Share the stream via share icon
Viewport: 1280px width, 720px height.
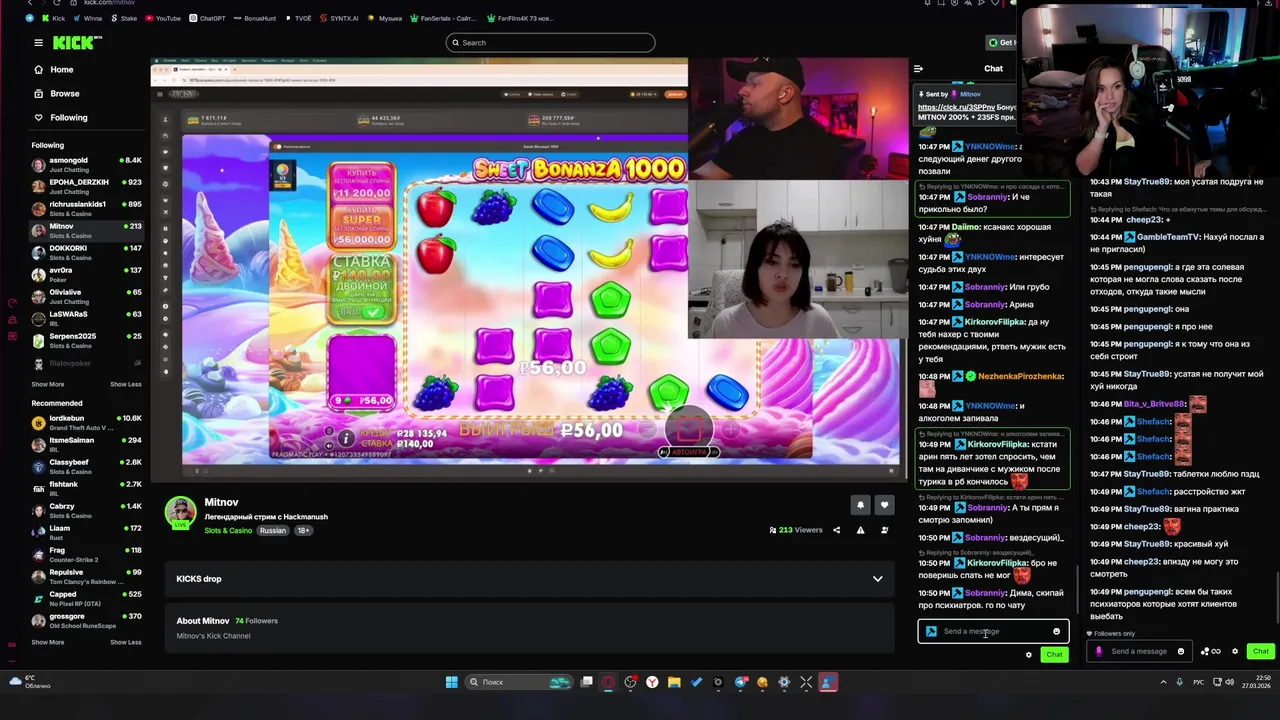click(836, 530)
